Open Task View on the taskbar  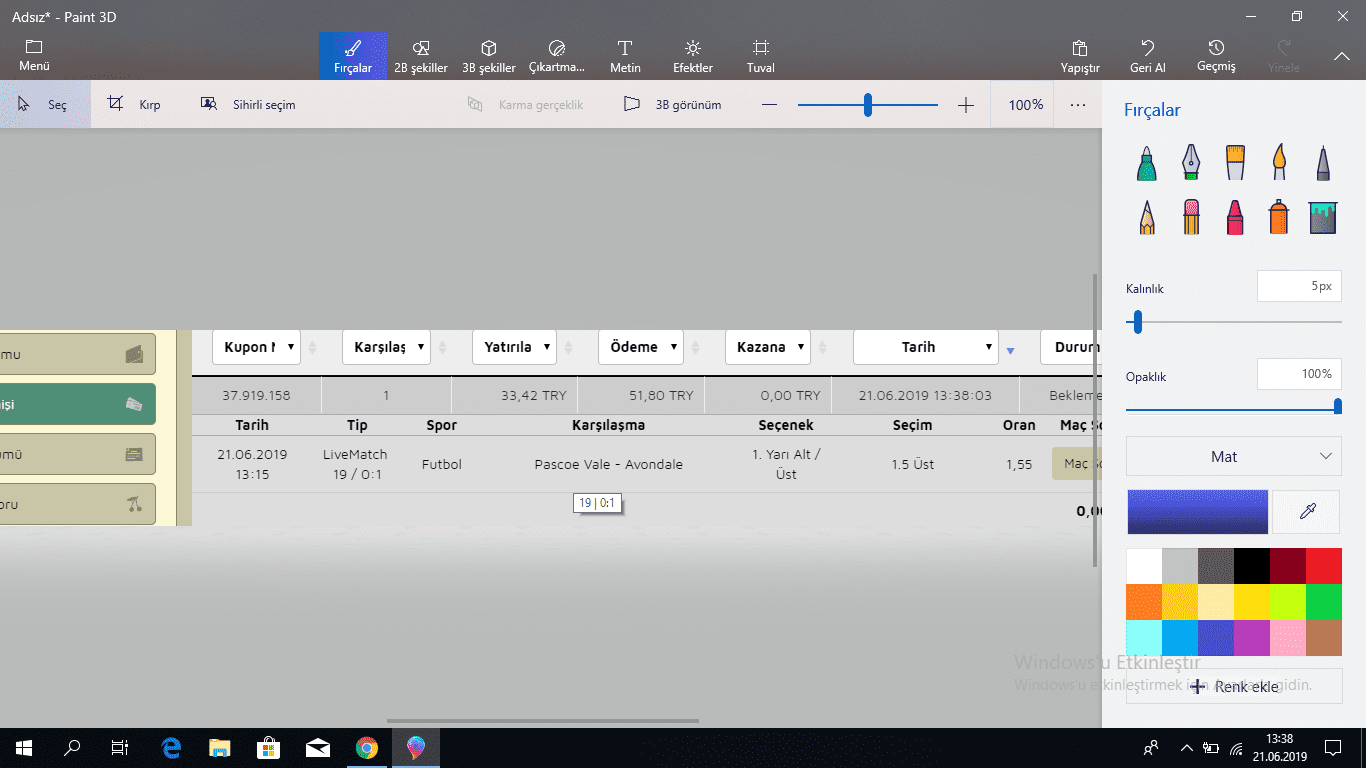click(120, 747)
